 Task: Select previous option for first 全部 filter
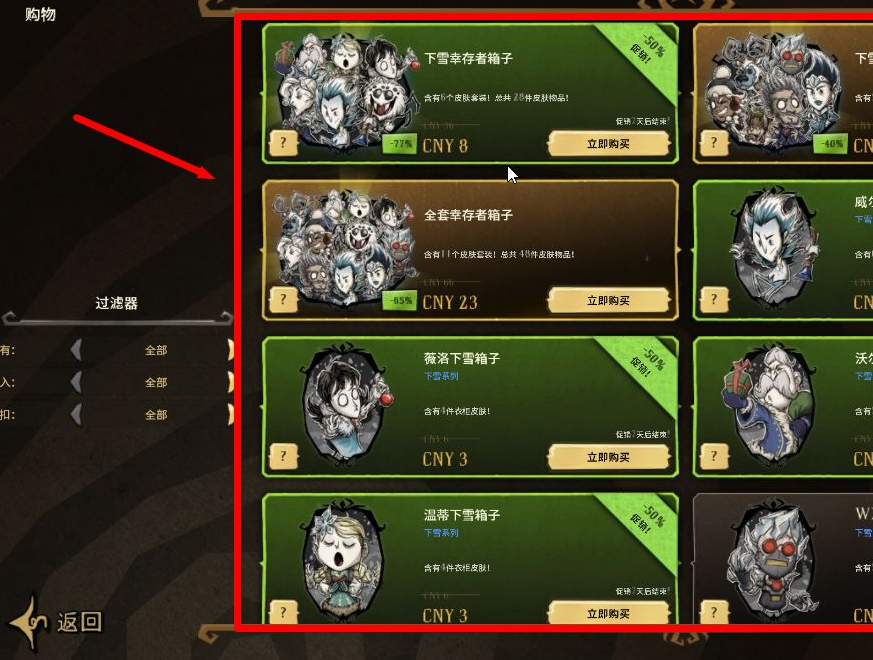pos(76,350)
